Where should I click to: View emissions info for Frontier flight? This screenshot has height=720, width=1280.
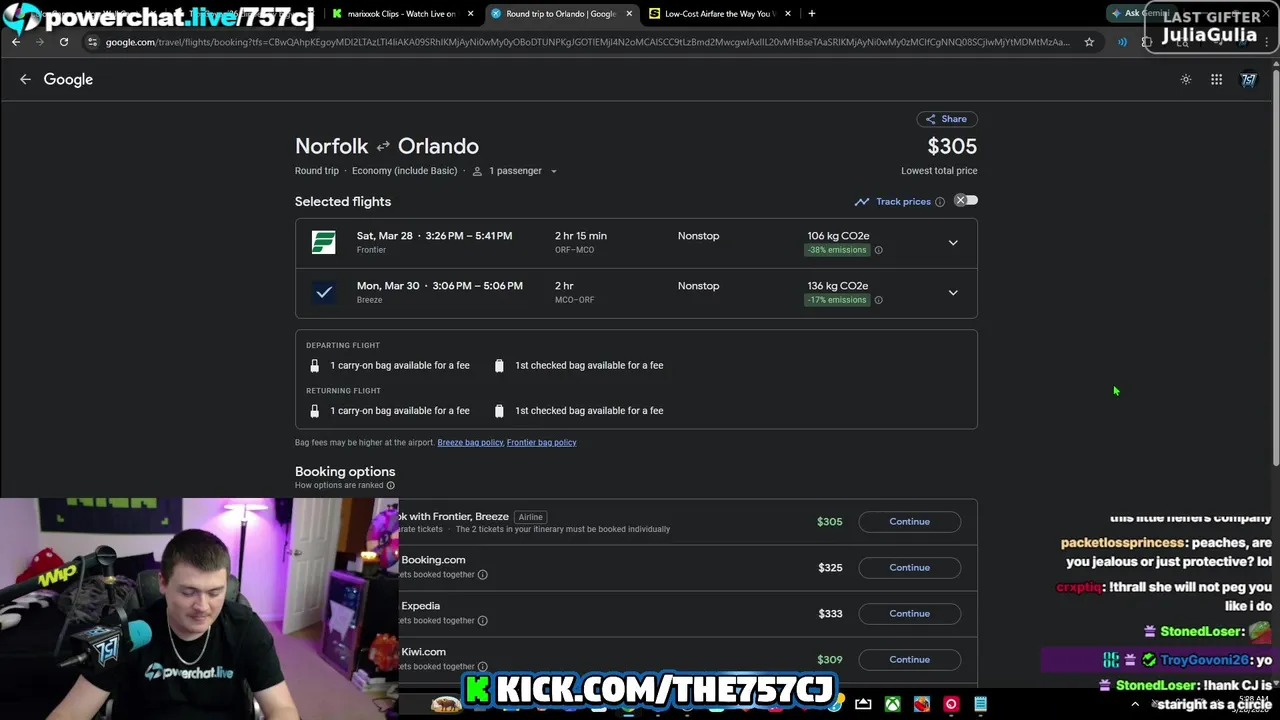pyautogui.click(x=878, y=250)
